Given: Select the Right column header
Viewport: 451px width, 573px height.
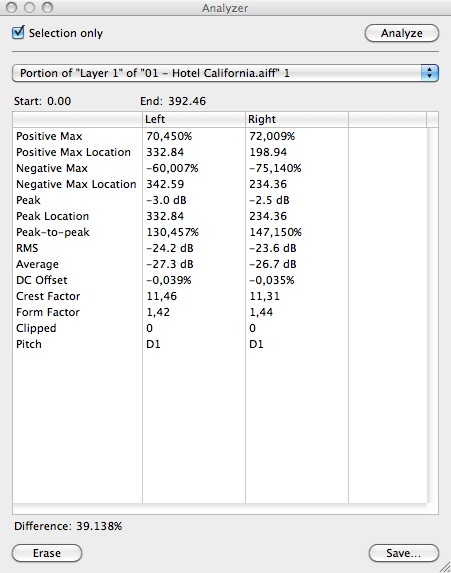Looking at the screenshot, I should coord(297,119).
